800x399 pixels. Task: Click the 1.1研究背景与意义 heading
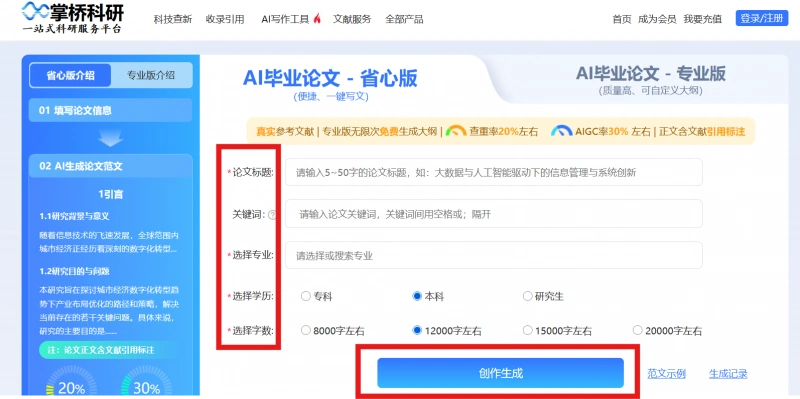point(74,216)
